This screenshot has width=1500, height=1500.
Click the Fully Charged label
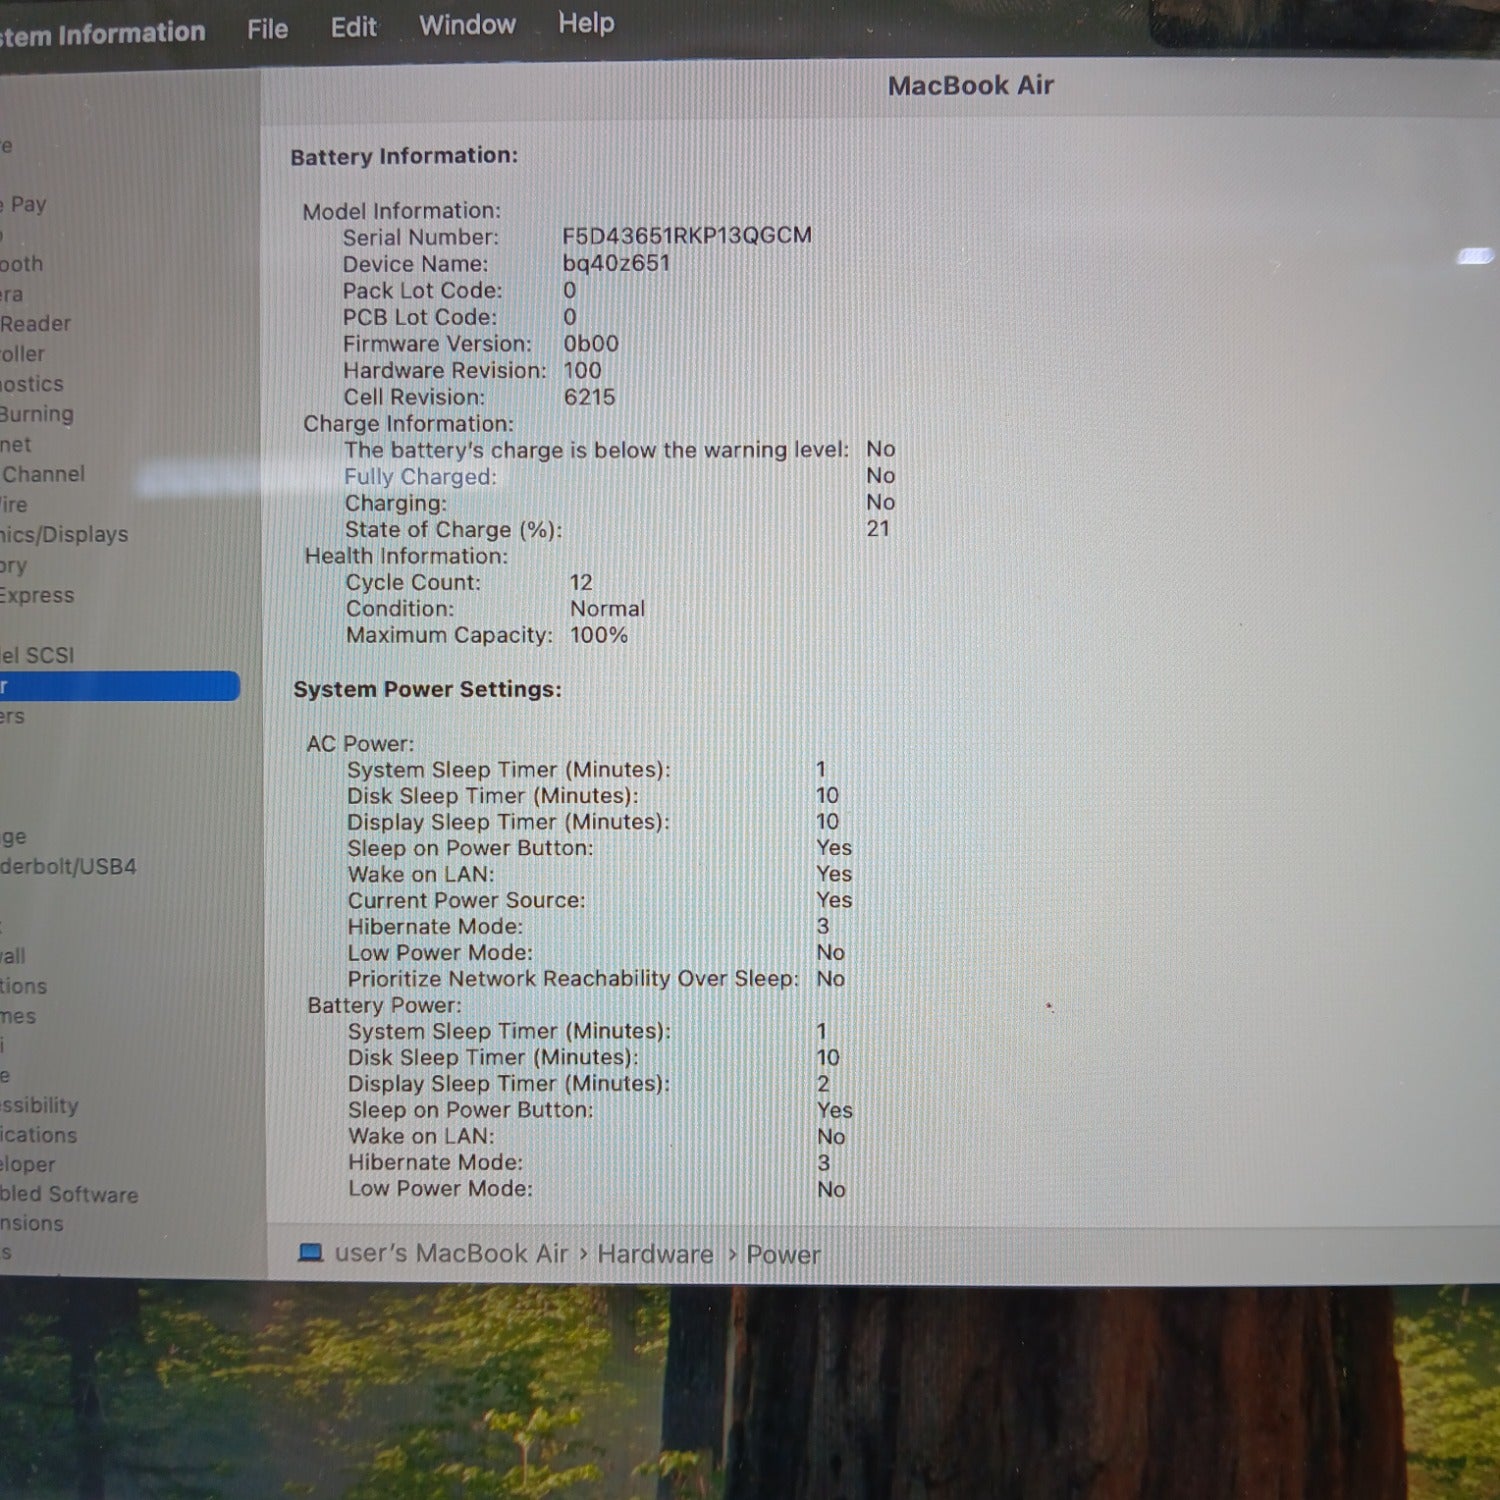tap(420, 477)
